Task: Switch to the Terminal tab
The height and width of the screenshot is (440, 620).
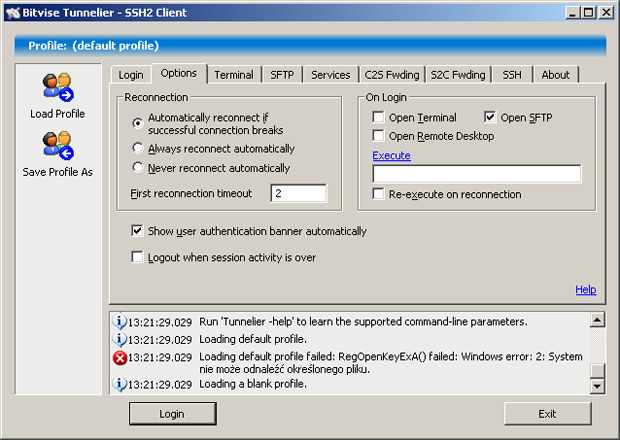Action: tap(233, 75)
